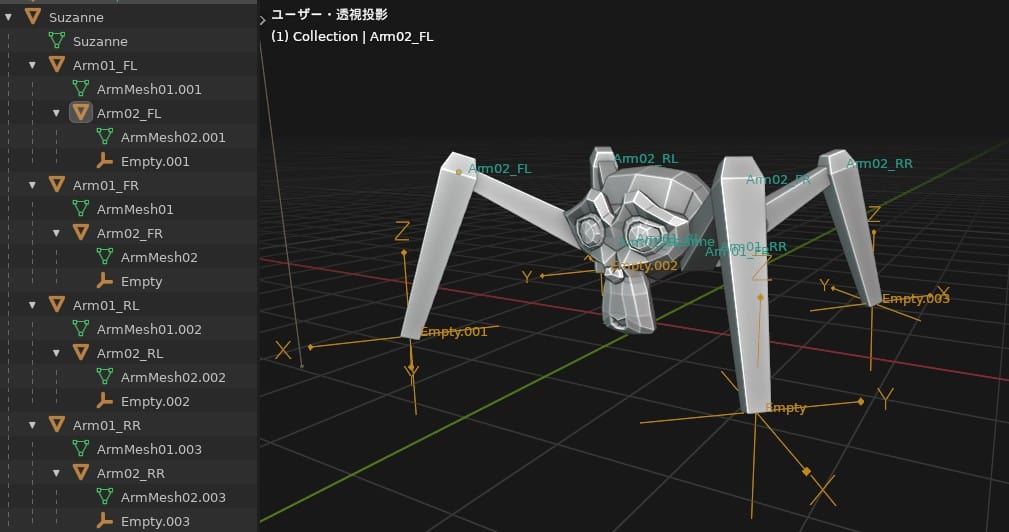Viewport: 1009px width, 532px height.
Task: Select the ArmMesh01.001 row name
Action: click(149, 89)
